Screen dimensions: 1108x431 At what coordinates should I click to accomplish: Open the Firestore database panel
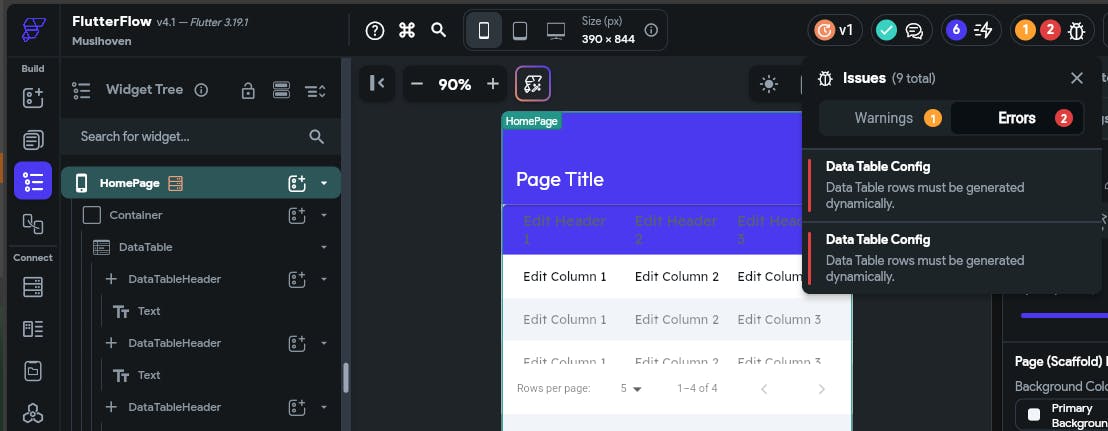click(33, 288)
